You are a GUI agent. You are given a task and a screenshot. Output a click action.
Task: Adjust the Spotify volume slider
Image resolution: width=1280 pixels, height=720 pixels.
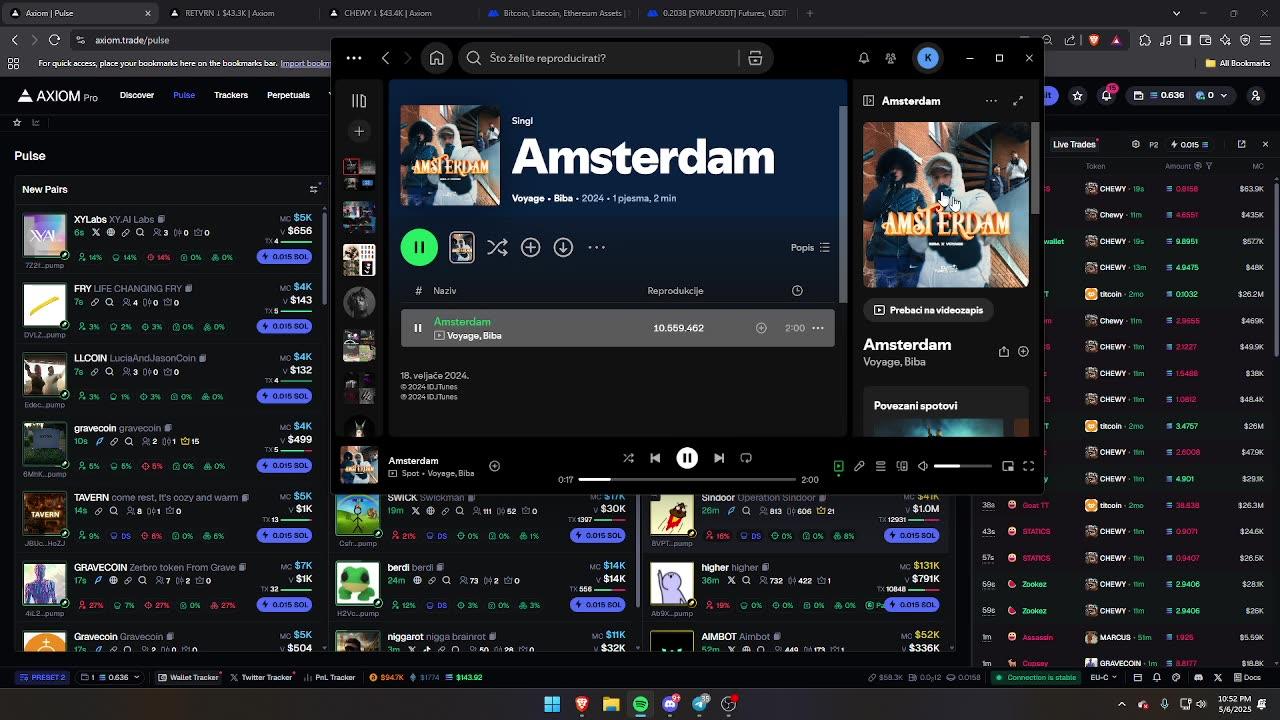coord(963,466)
